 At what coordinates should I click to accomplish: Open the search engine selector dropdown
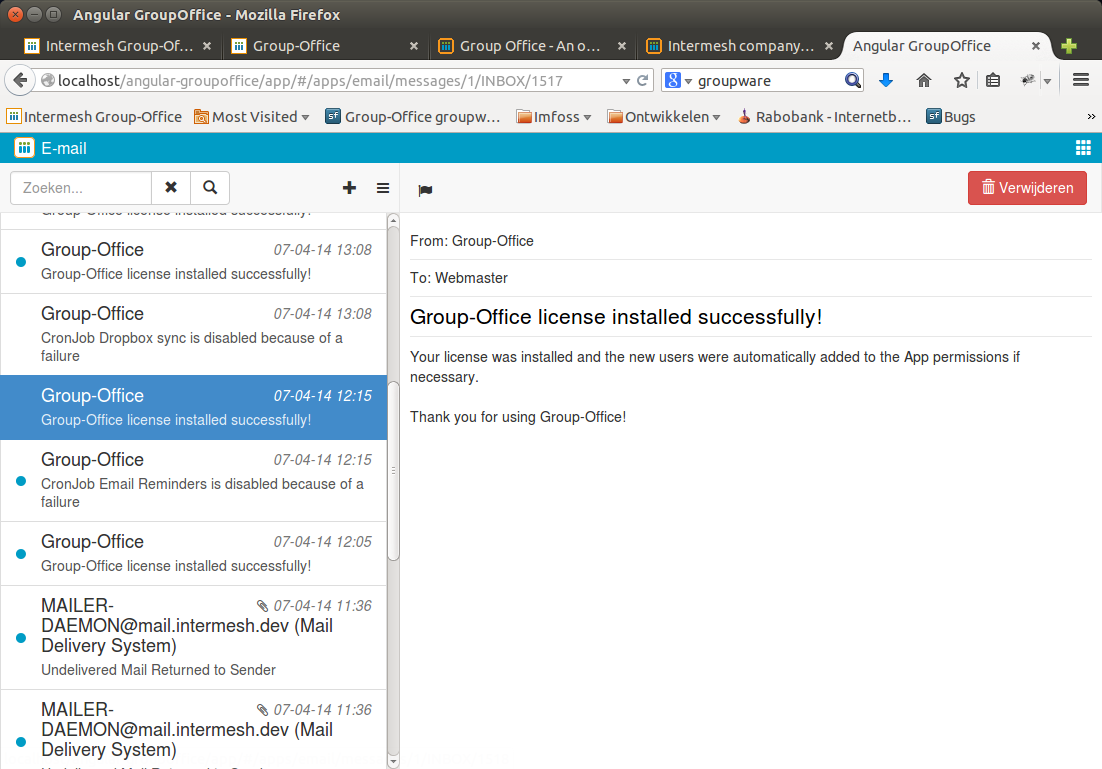tap(678, 81)
